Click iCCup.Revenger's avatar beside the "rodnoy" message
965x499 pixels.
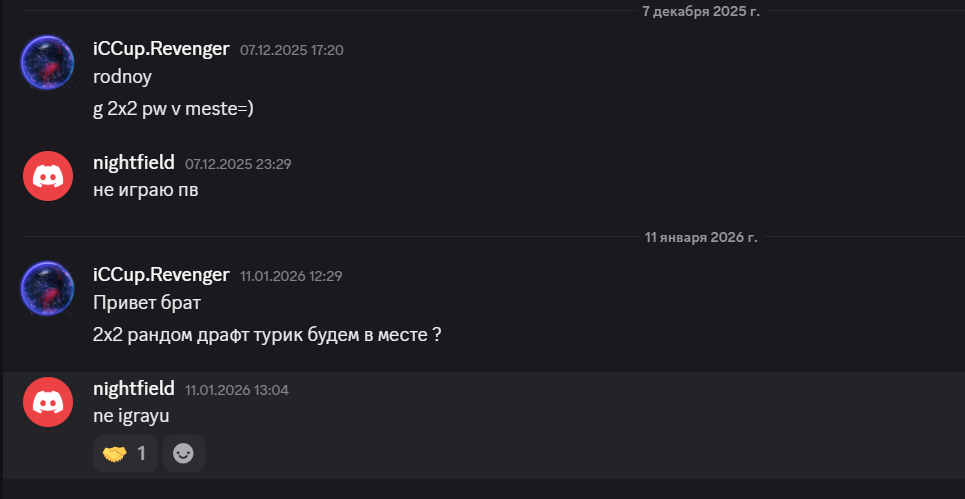click(48, 62)
